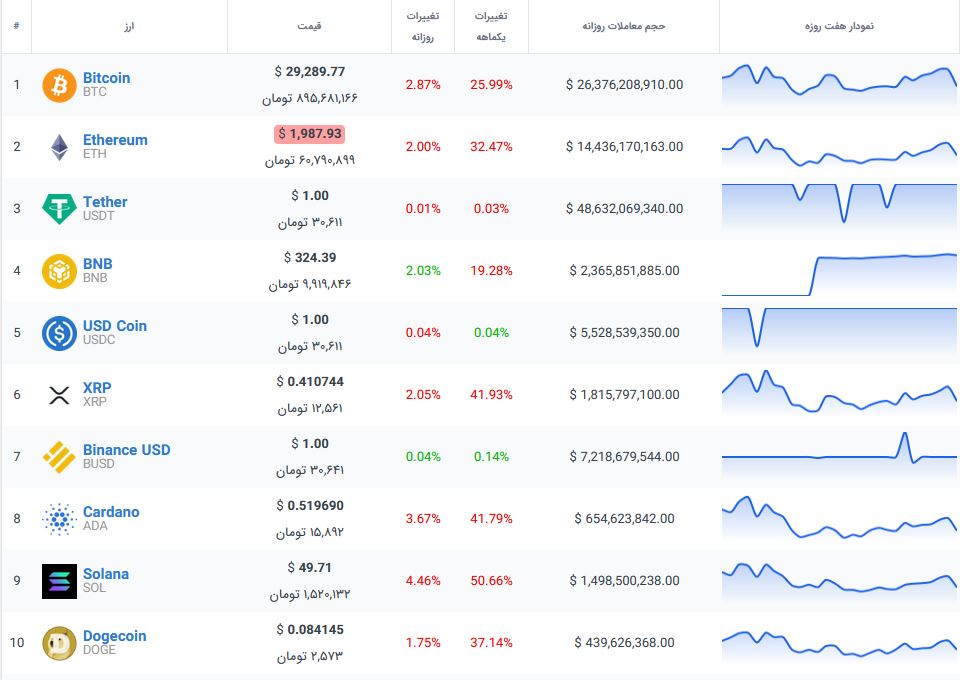Click Bitcoin volume $ 26,376,208,910.00
Screen dimensions: 960x680
point(624,85)
